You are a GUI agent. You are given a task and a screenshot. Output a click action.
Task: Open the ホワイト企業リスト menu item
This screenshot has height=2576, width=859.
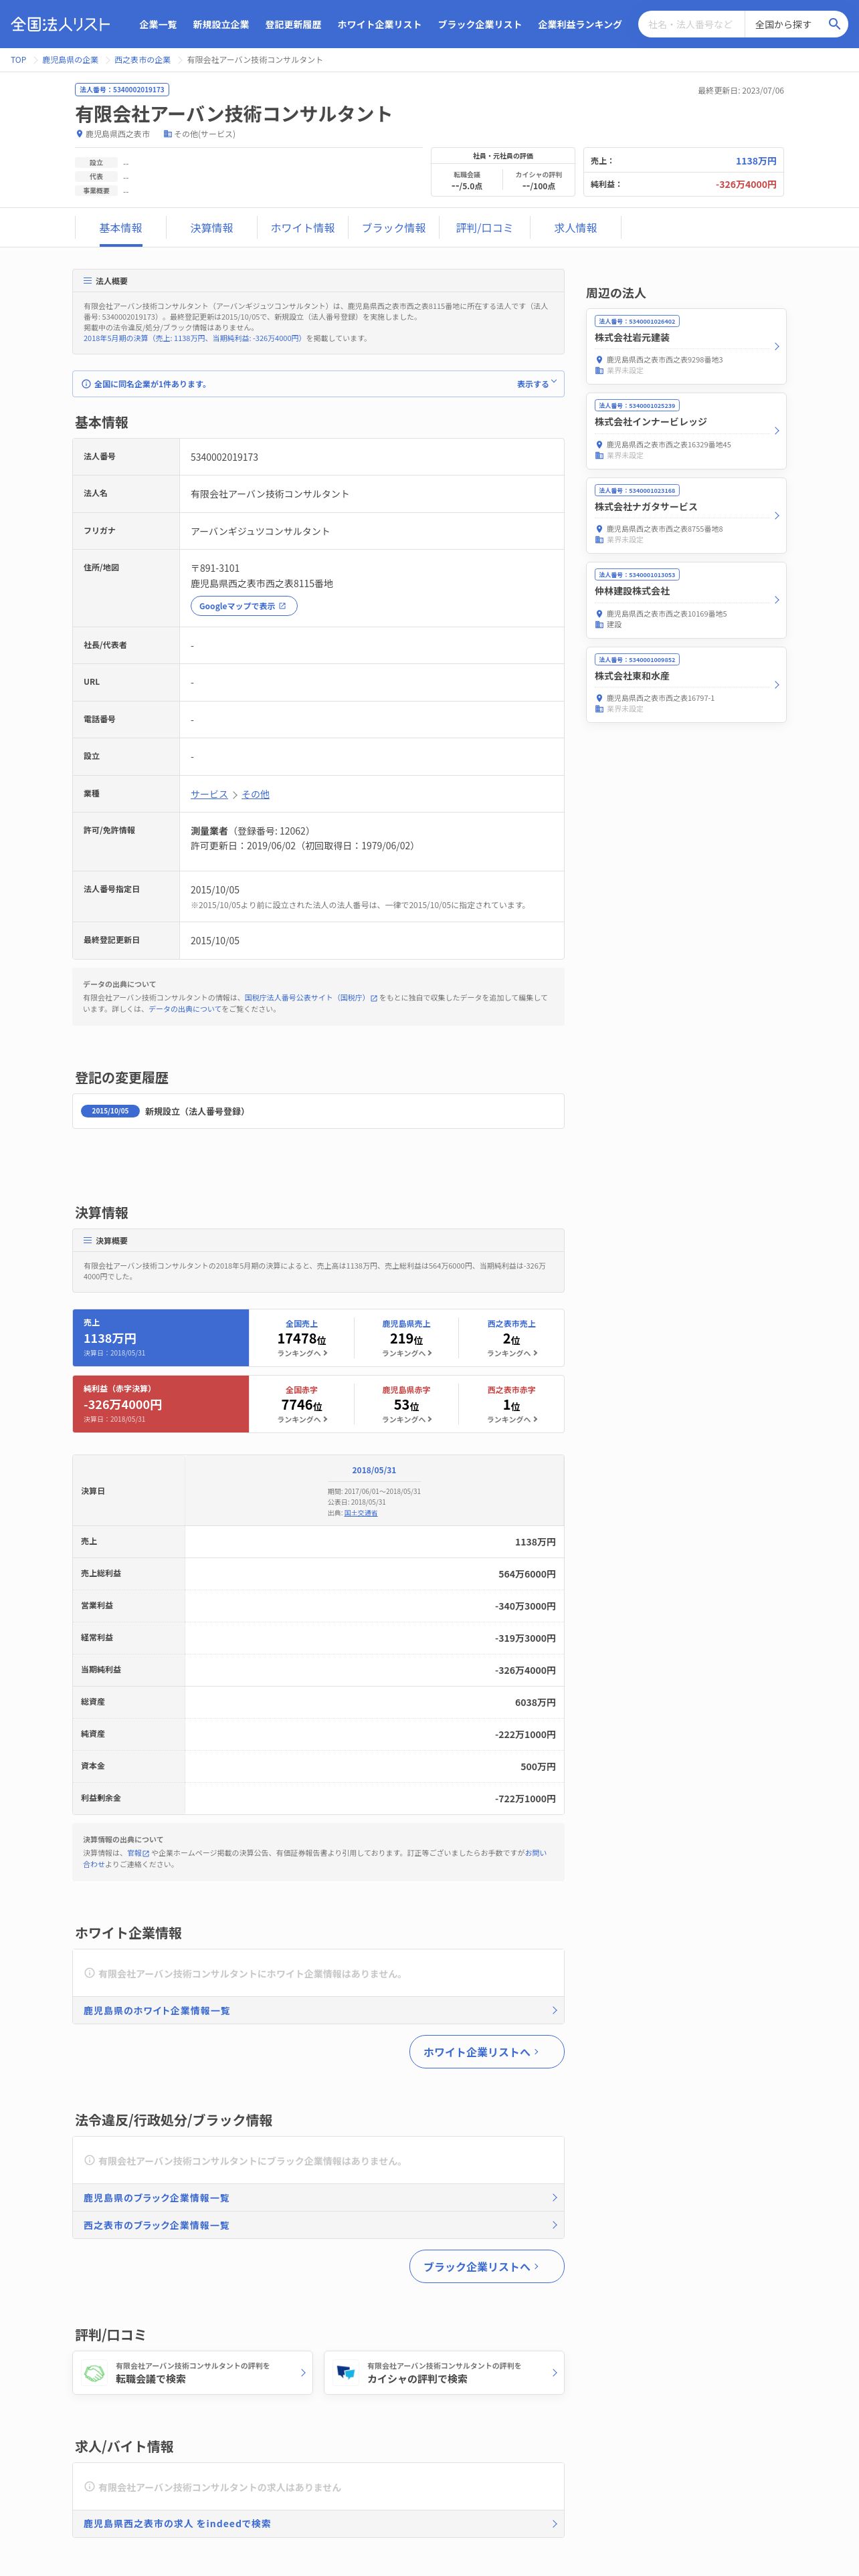coord(379,24)
